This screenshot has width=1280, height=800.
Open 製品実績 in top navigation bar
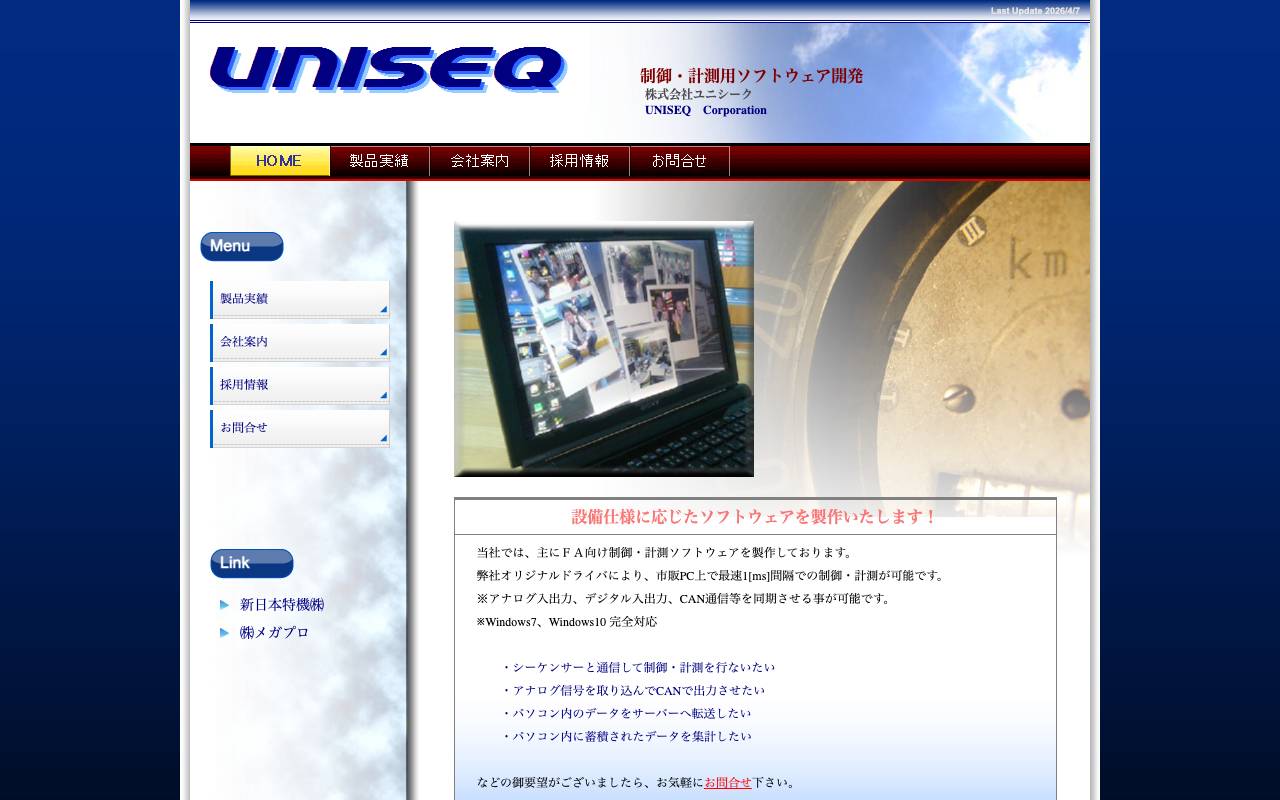[x=380, y=161]
